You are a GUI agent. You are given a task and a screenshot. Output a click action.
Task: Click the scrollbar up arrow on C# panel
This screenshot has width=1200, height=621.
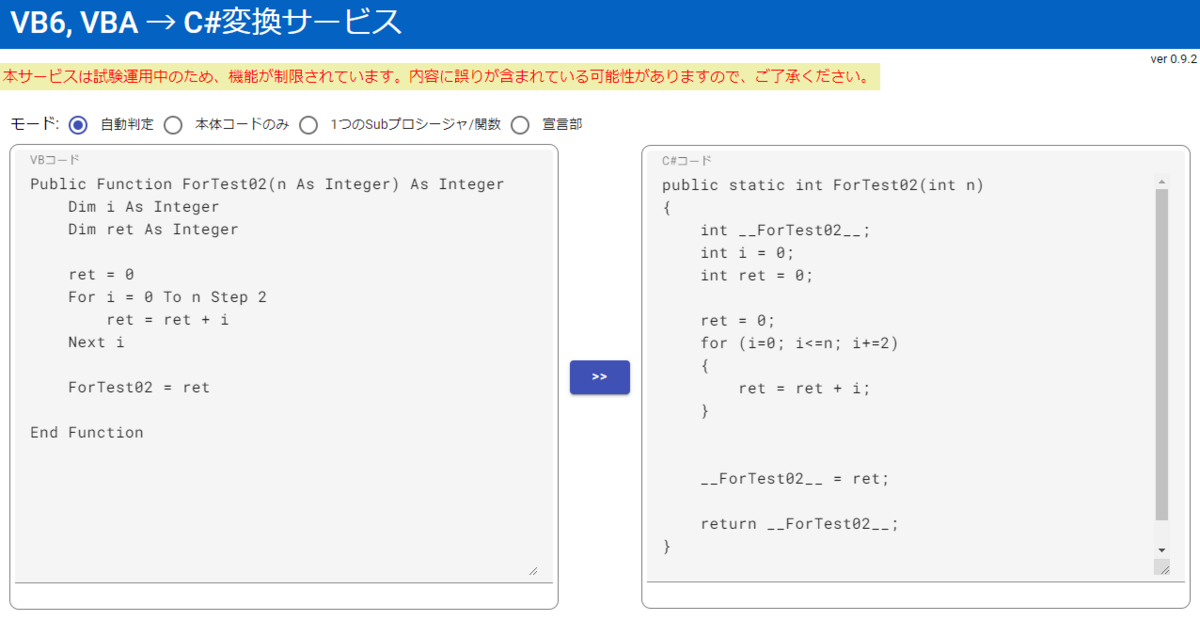click(x=1161, y=181)
